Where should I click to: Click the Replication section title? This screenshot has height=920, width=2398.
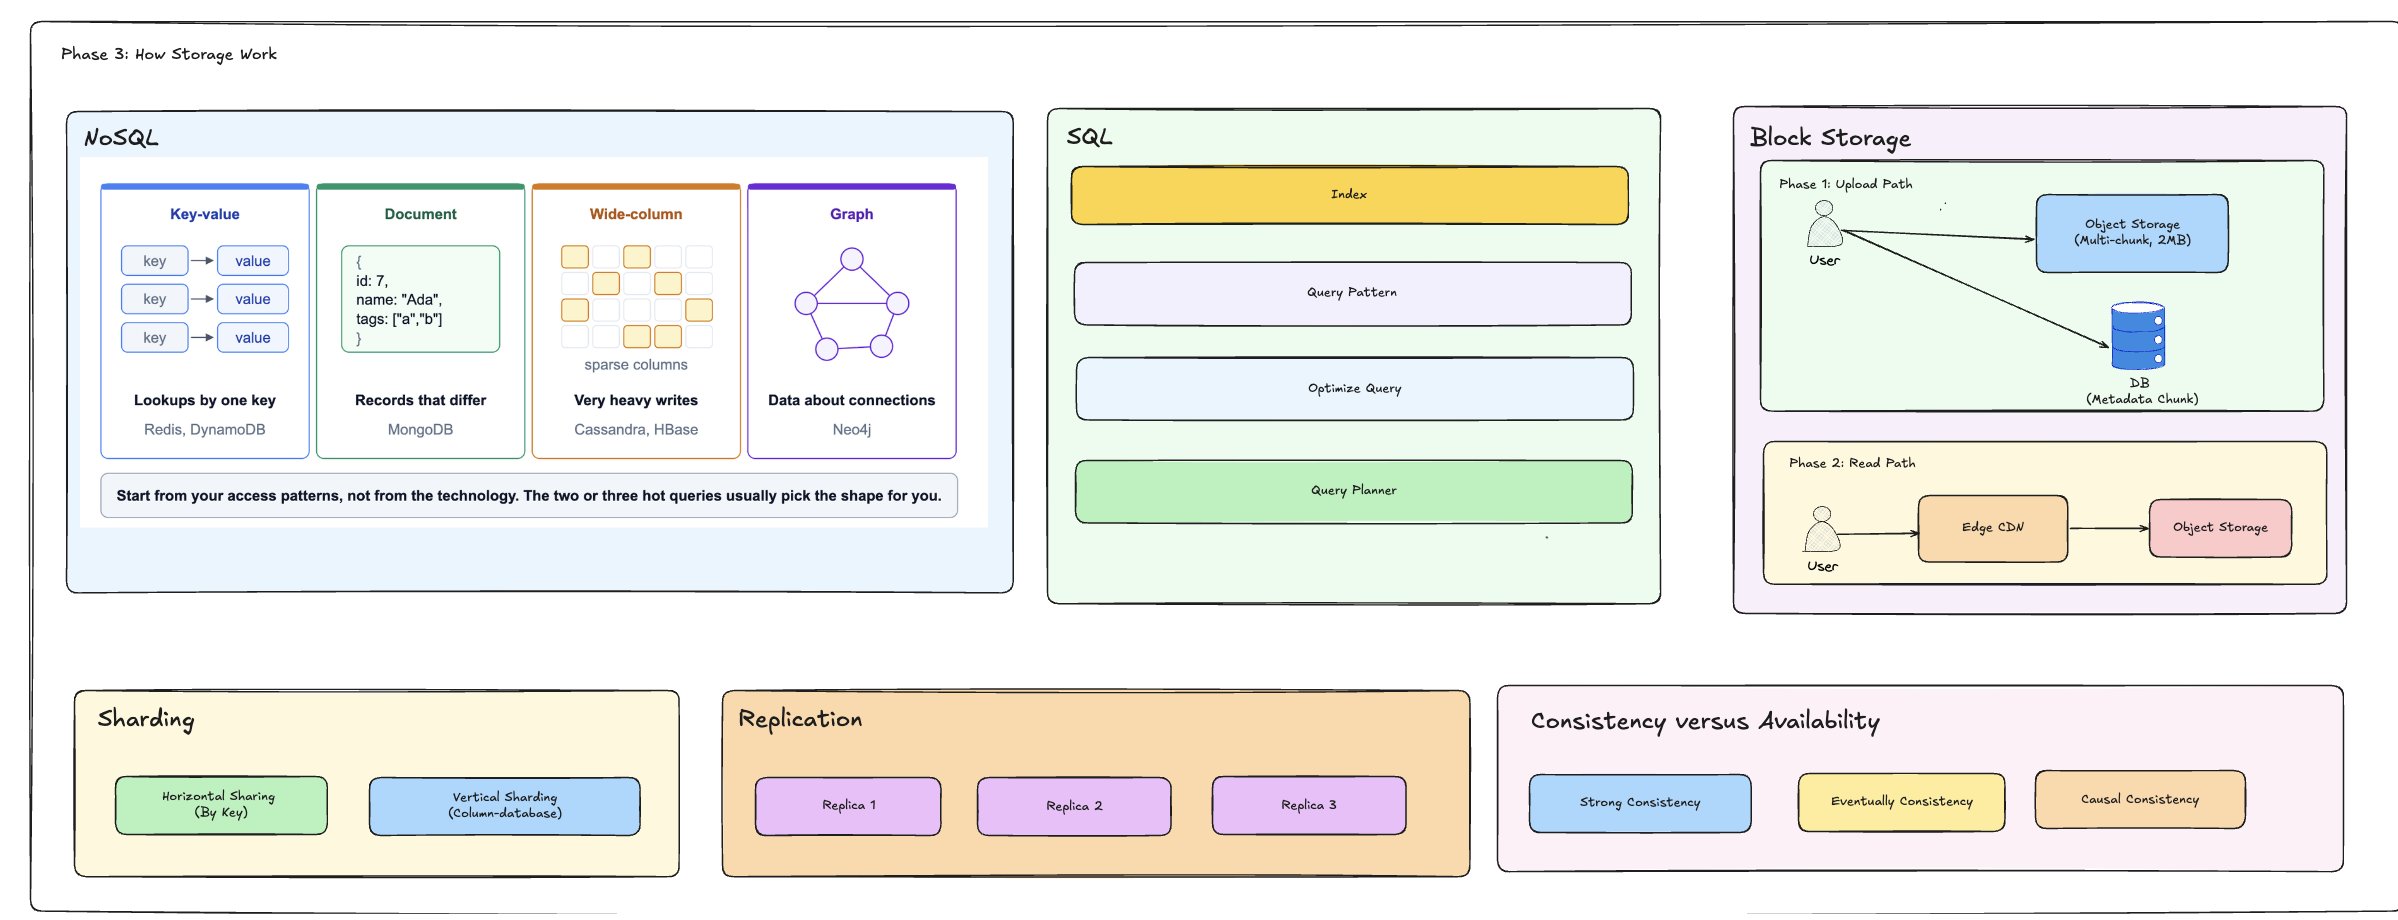pyautogui.click(x=800, y=719)
